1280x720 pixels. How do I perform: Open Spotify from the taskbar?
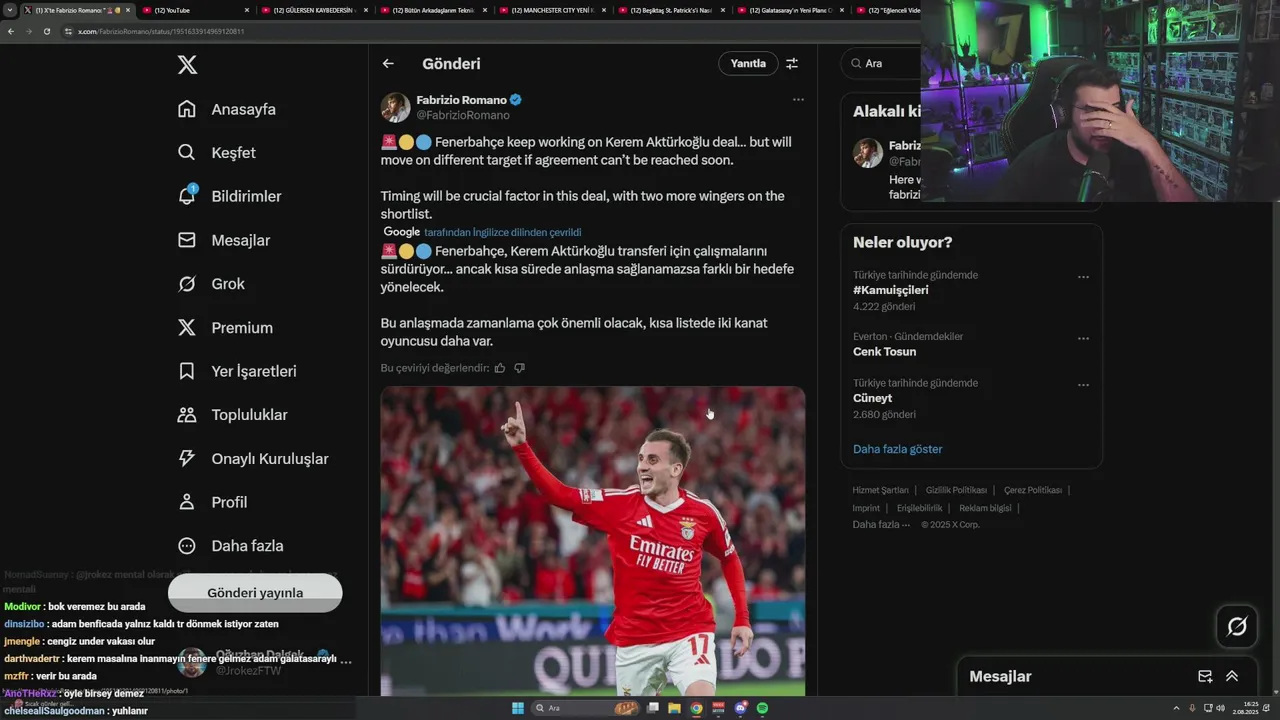pos(762,708)
